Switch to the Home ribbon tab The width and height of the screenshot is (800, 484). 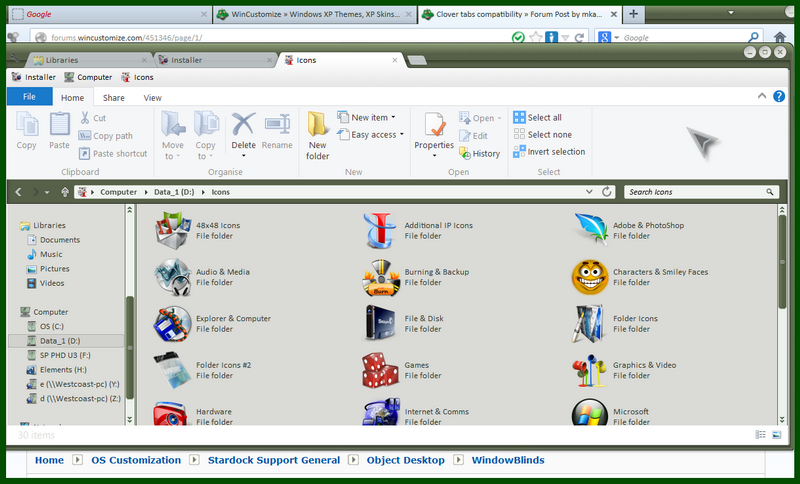(x=72, y=97)
